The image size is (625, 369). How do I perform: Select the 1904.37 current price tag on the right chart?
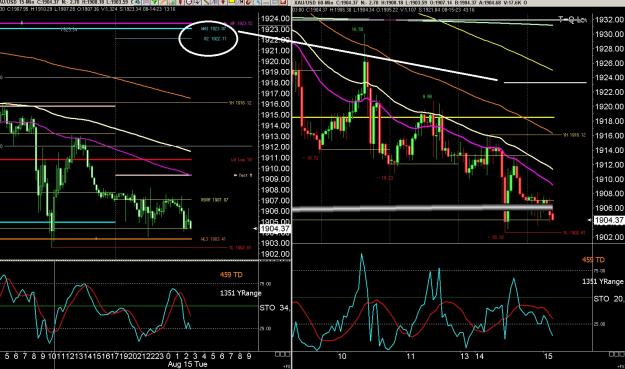click(x=609, y=220)
